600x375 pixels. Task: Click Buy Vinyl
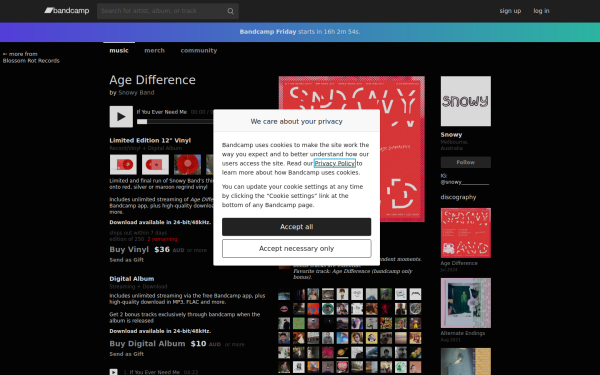pyautogui.click(x=129, y=249)
